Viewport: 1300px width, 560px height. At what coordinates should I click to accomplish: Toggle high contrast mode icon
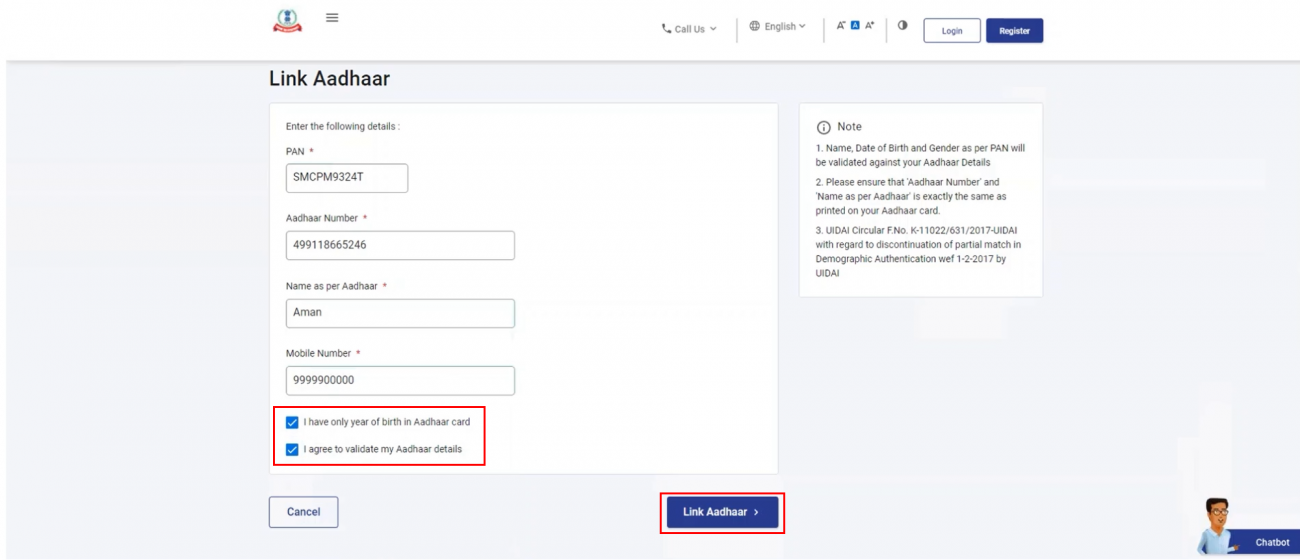[902, 26]
